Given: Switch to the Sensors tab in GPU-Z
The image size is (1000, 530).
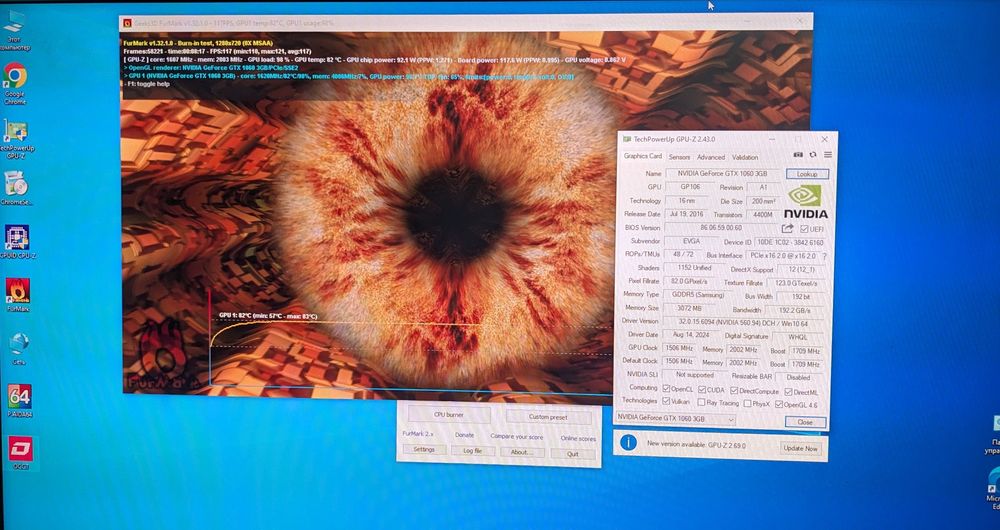Looking at the screenshot, I should click(x=679, y=157).
